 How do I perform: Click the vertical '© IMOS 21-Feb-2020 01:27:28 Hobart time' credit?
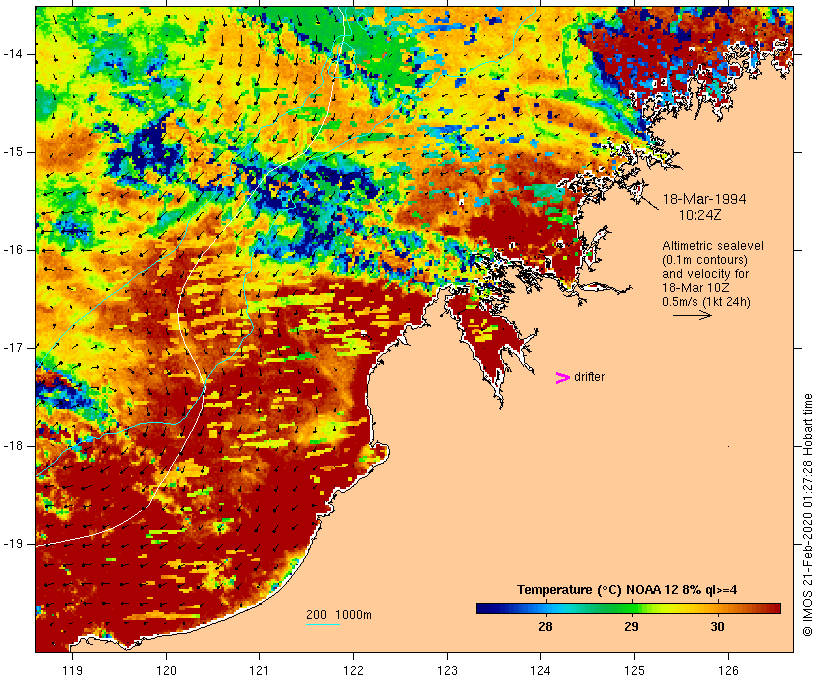click(x=808, y=515)
